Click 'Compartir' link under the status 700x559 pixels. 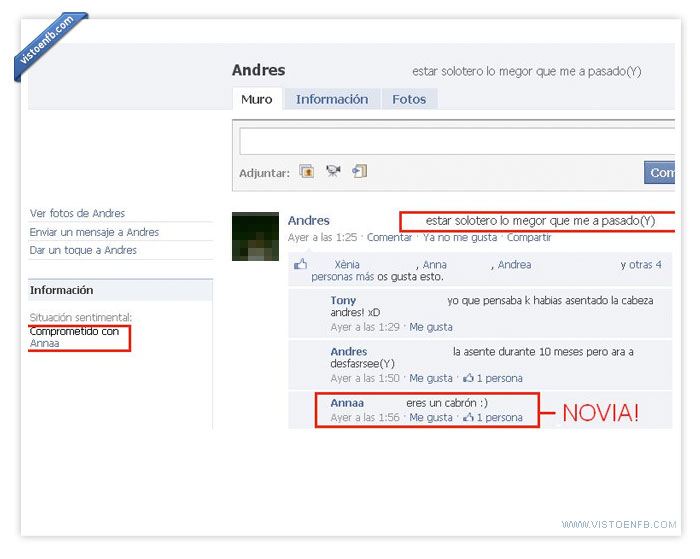pos(528,237)
